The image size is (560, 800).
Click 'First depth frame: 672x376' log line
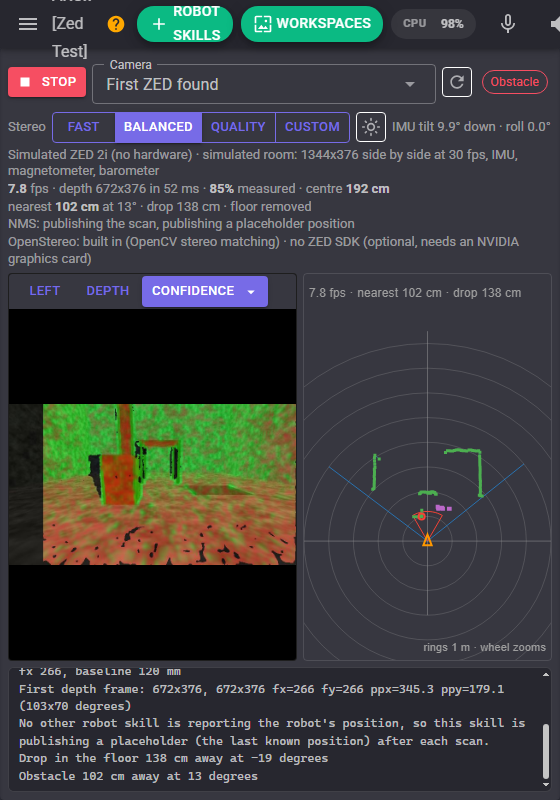pyautogui.click(x=261, y=697)
